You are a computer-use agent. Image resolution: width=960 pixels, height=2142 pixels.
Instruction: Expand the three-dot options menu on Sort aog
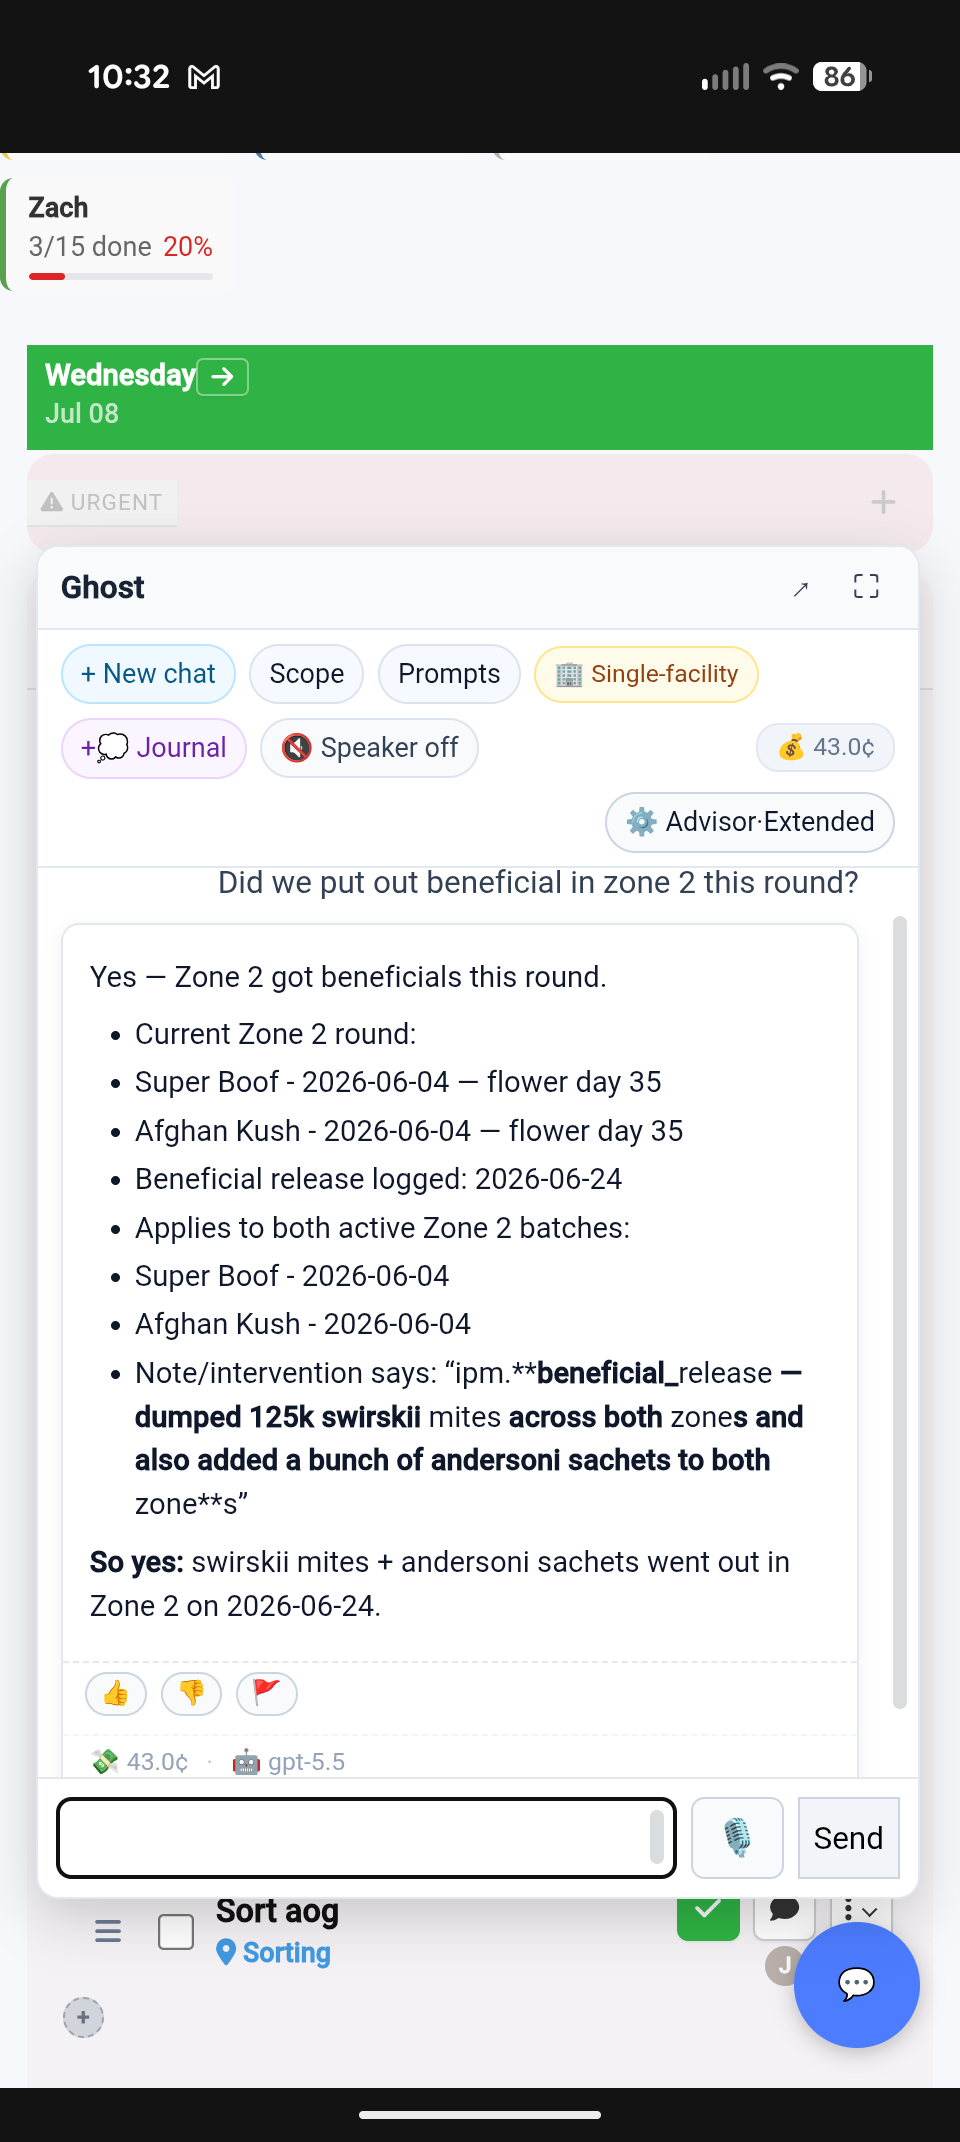click(x=860, y=1911)
